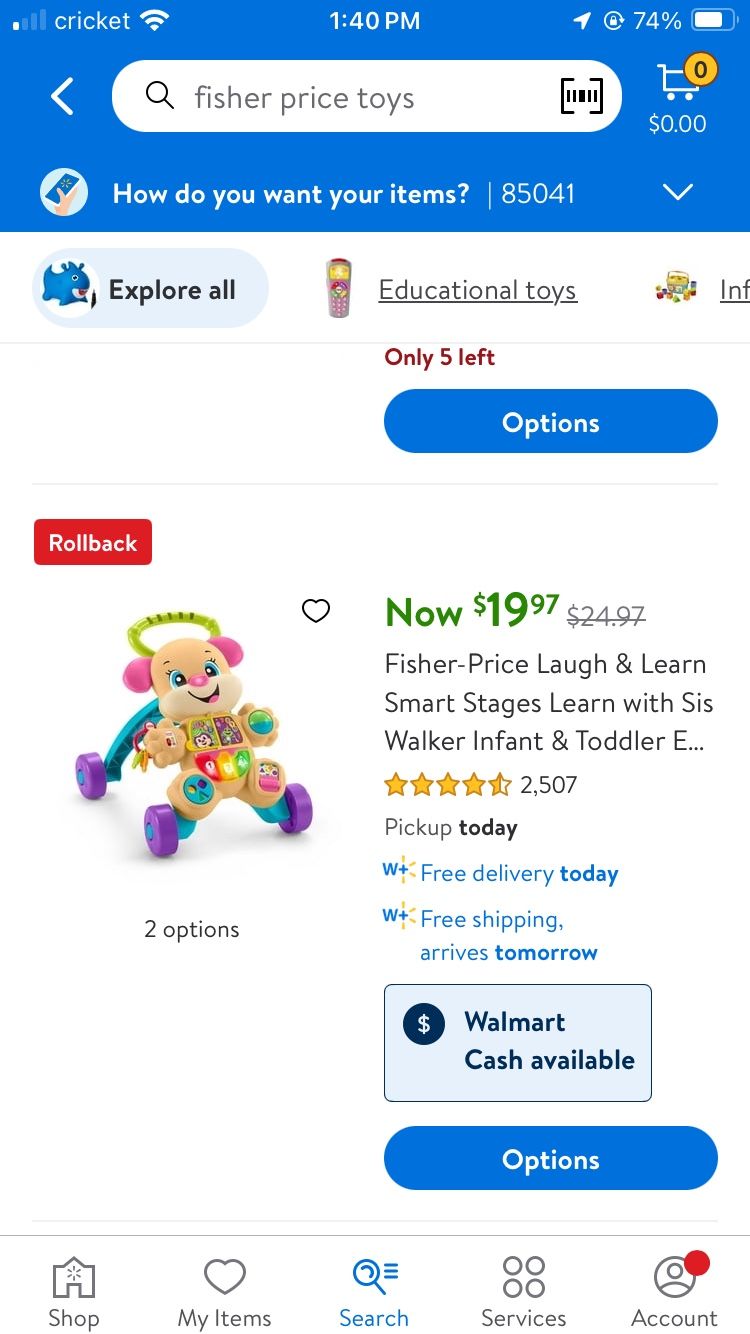The image size is (750, 1334).
Task: Select the Educational toys category link
Action: (x=477, y=290)
